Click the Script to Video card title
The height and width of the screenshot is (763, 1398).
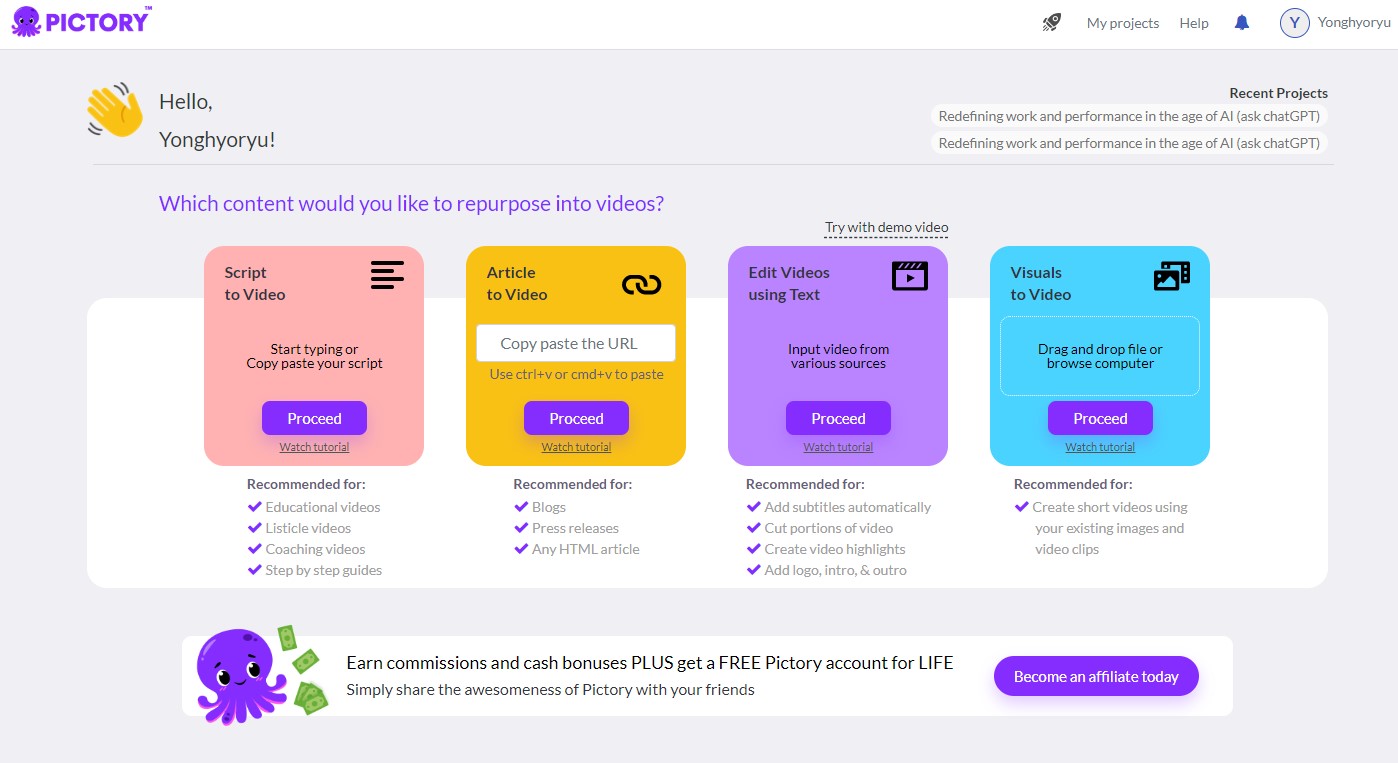point(255,283)
